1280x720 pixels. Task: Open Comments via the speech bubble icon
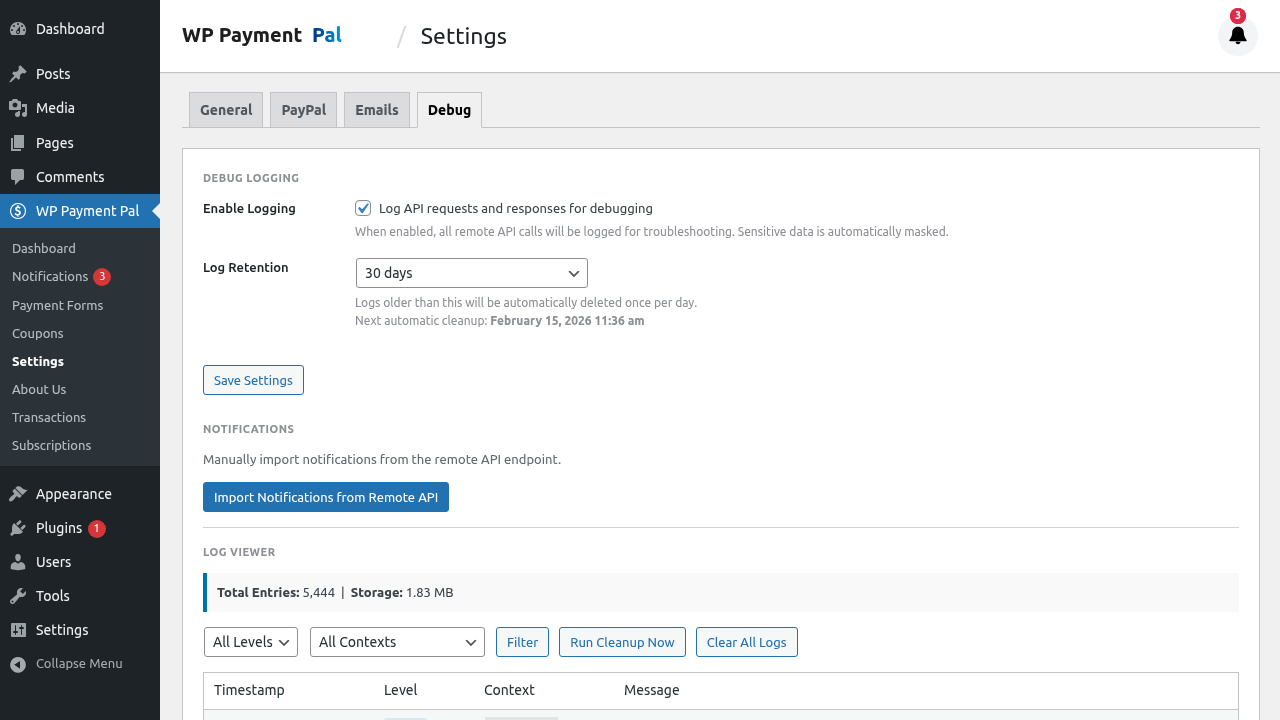[16, 176]
